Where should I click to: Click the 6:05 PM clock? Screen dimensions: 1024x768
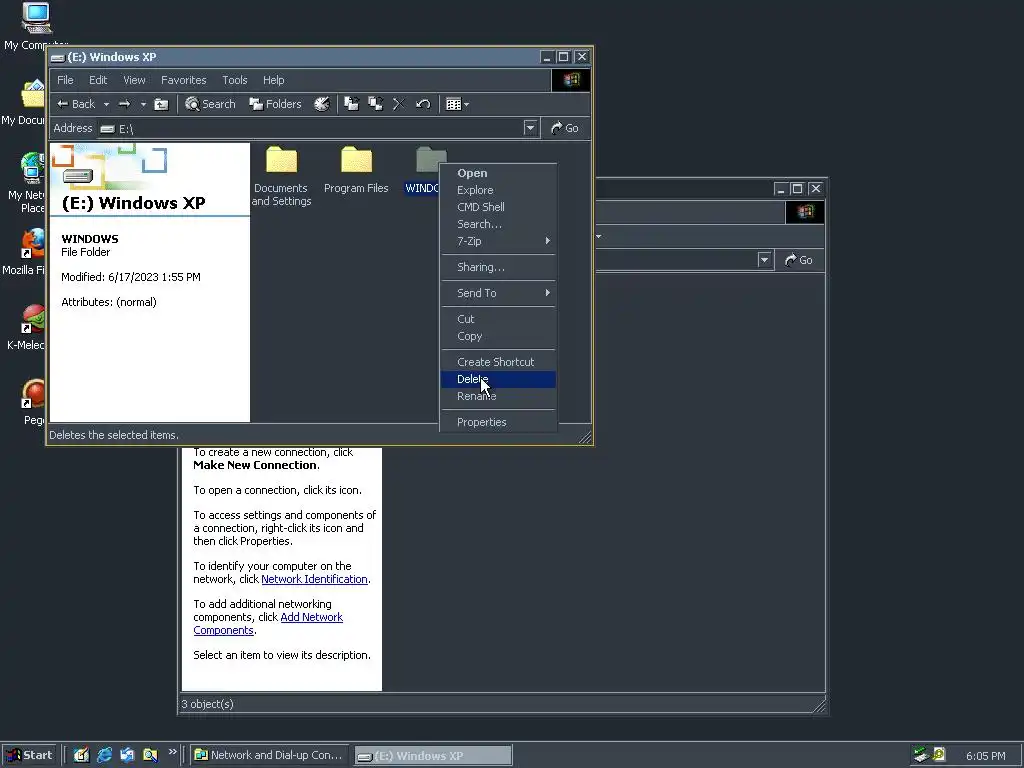click(985, 756)
